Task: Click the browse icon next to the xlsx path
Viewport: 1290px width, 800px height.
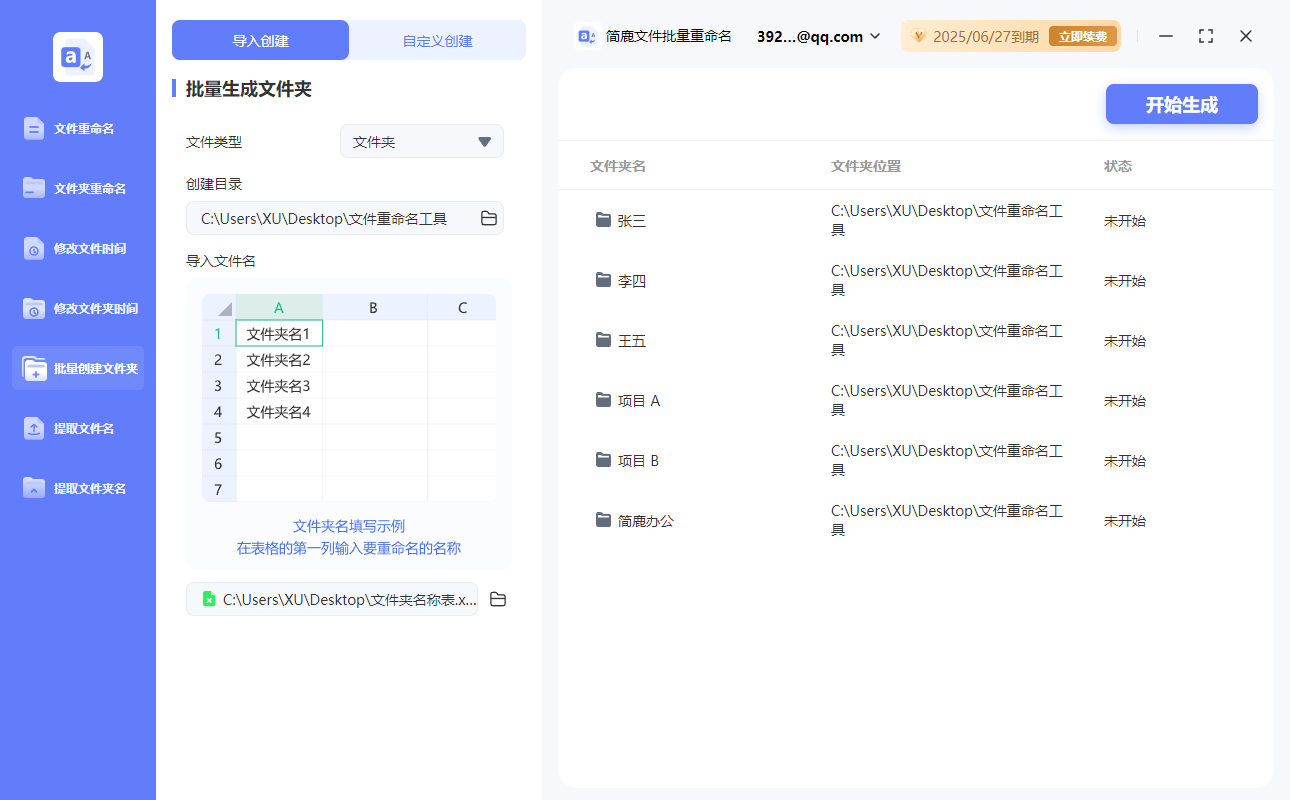Action: pos(498,599)
